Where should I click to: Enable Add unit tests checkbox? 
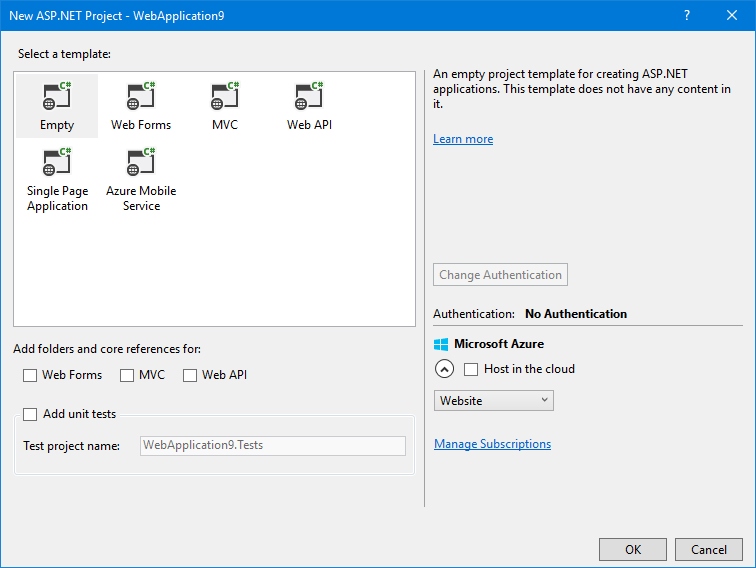30,414
